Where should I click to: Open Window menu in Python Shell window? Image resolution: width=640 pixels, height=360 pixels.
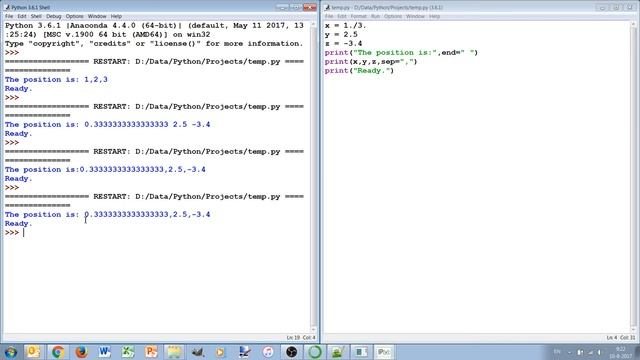97,16
